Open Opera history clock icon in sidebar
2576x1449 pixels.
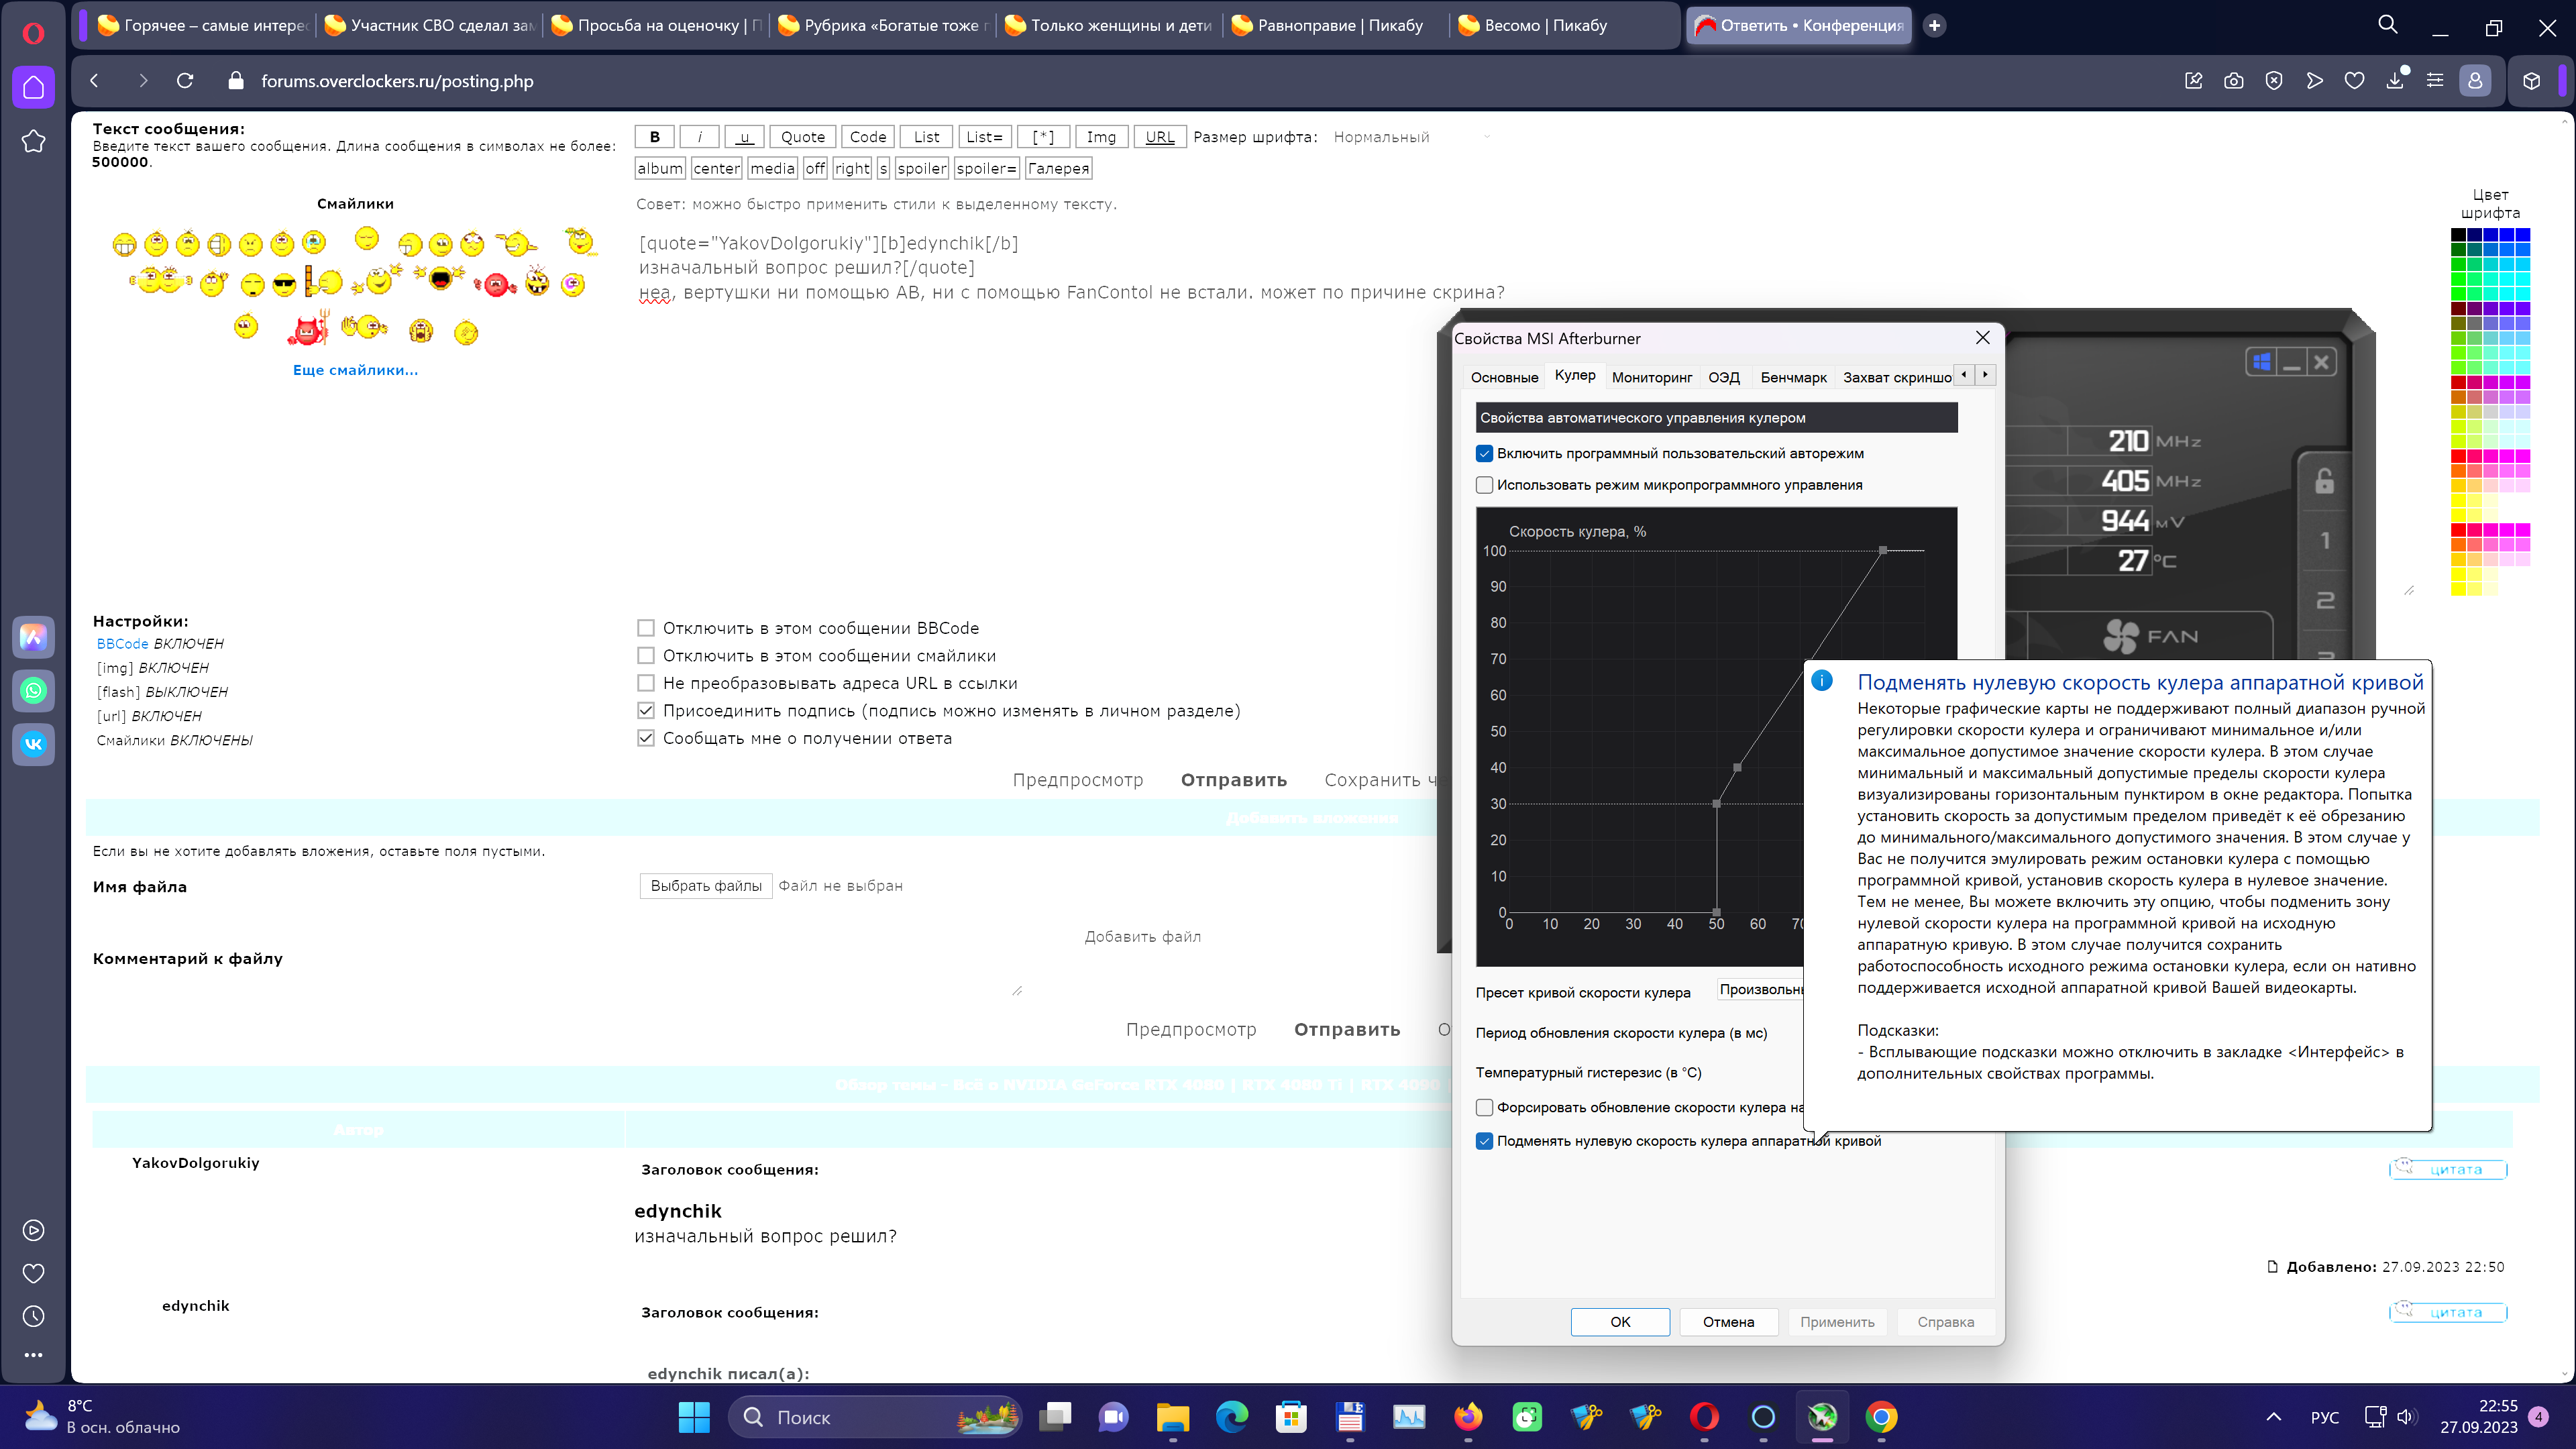click(33, 1316)
